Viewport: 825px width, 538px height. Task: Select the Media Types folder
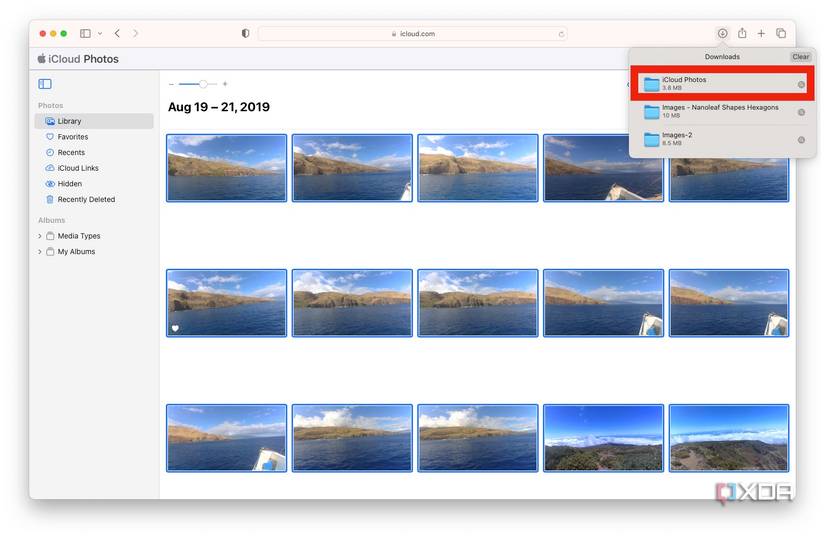pyautogui.click(x=78, y=236)
